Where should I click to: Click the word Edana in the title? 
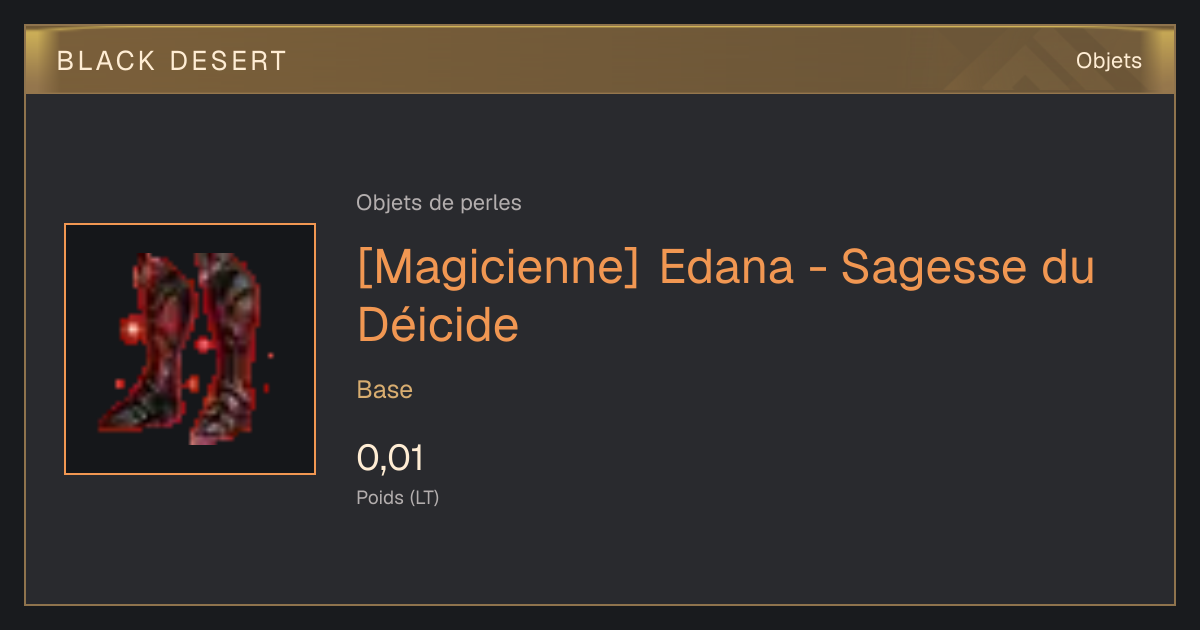point(727,268)
